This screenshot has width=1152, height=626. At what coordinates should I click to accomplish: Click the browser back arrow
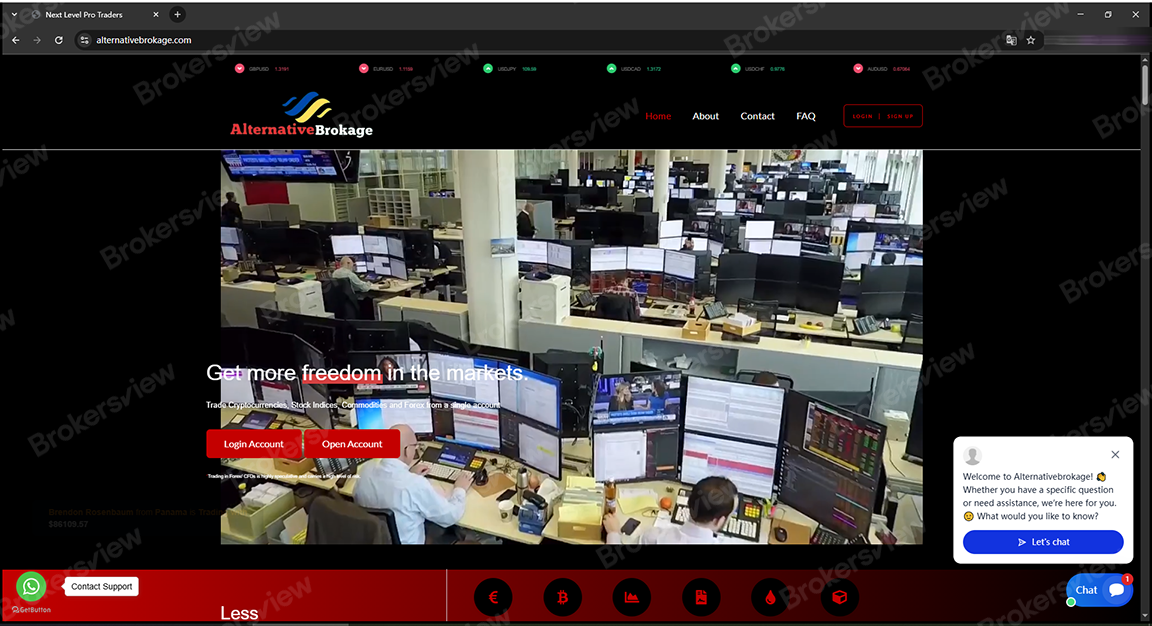point(15,40)
